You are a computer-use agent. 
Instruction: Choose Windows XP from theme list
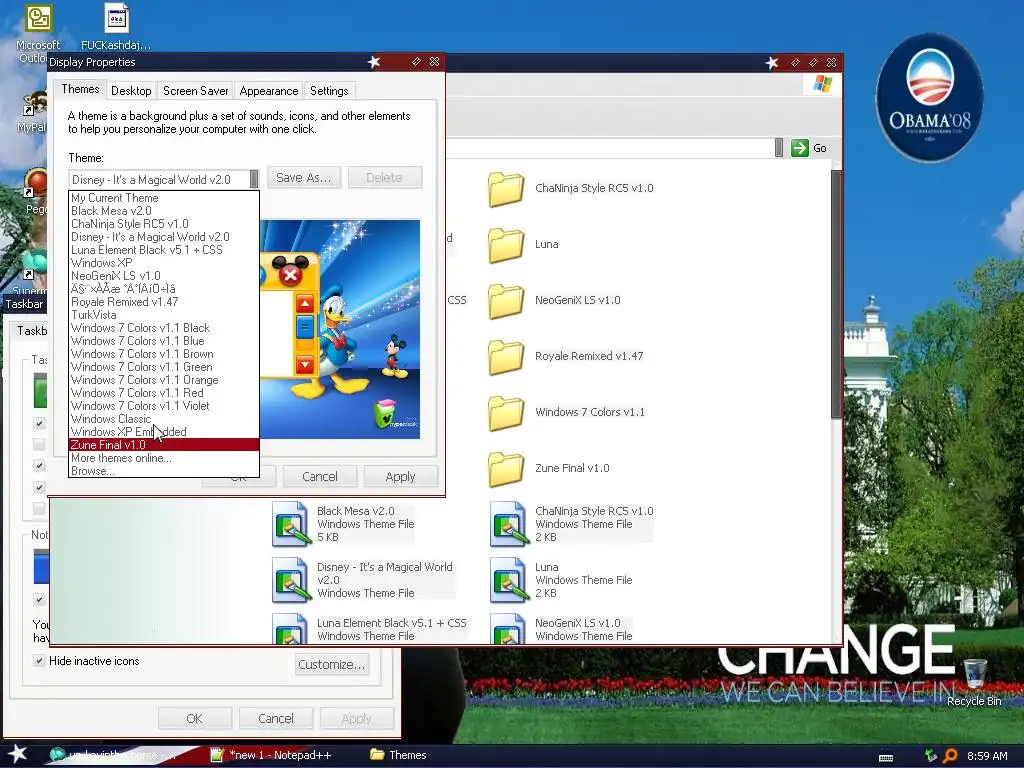point(164,263)
